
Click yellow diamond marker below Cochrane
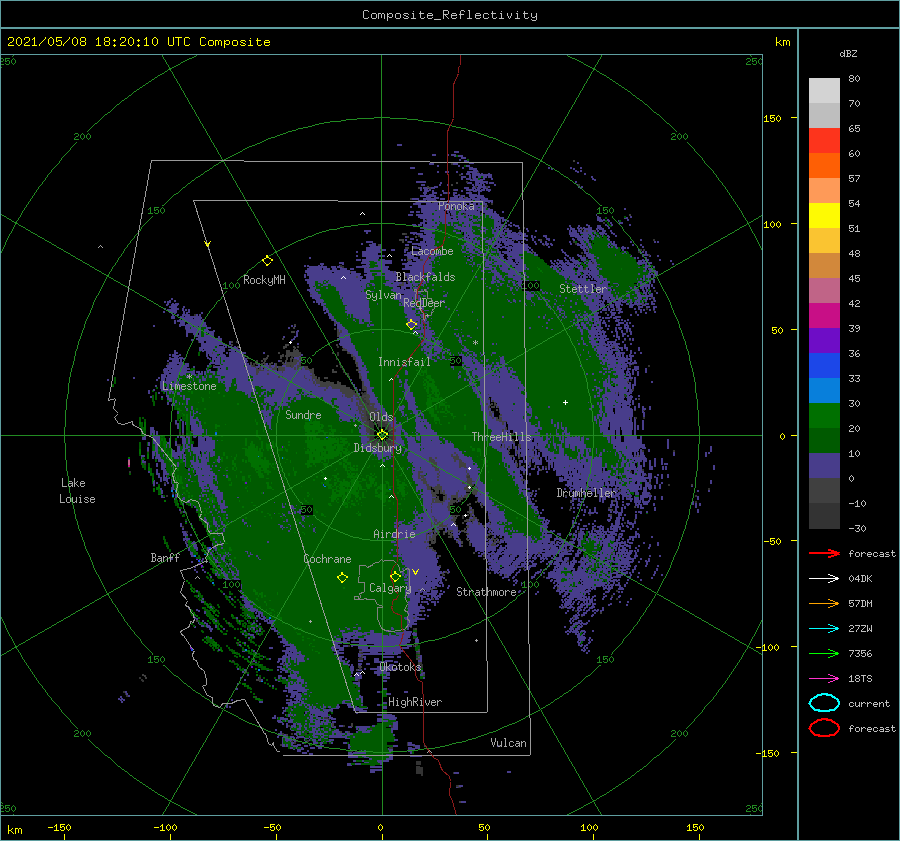point(342,578)
